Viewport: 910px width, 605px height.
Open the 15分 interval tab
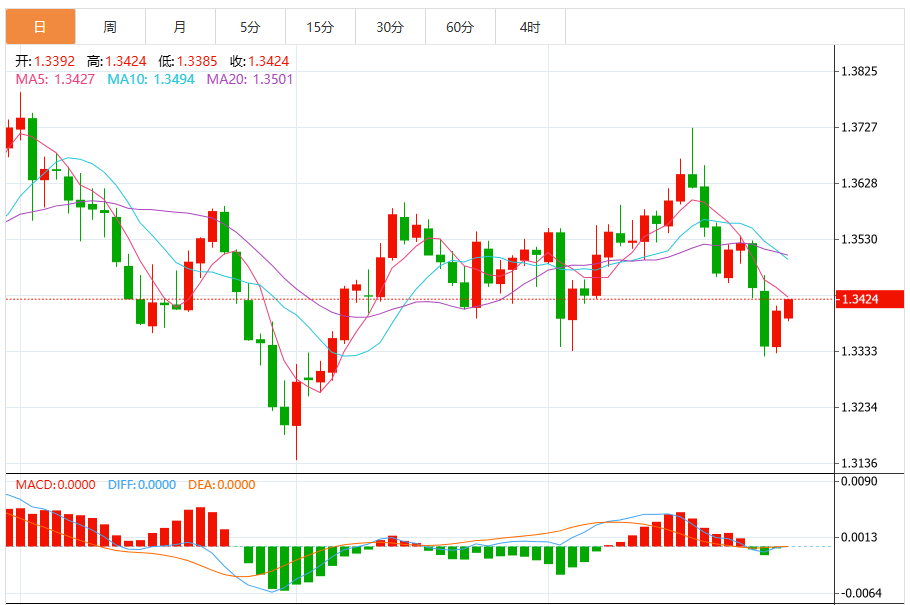(320, 27)
